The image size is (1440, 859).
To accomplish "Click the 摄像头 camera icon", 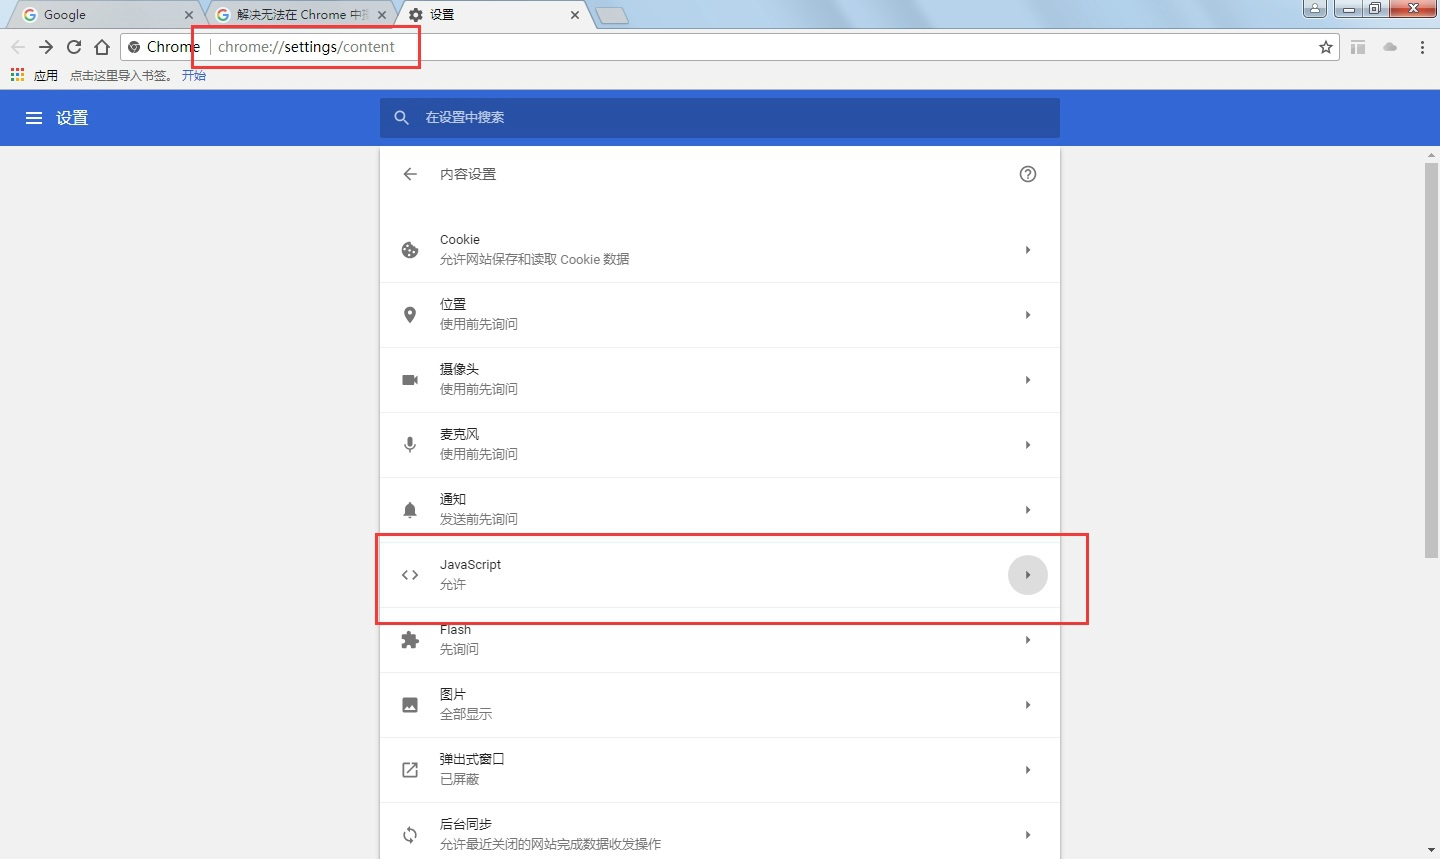I will coord(410,380).
